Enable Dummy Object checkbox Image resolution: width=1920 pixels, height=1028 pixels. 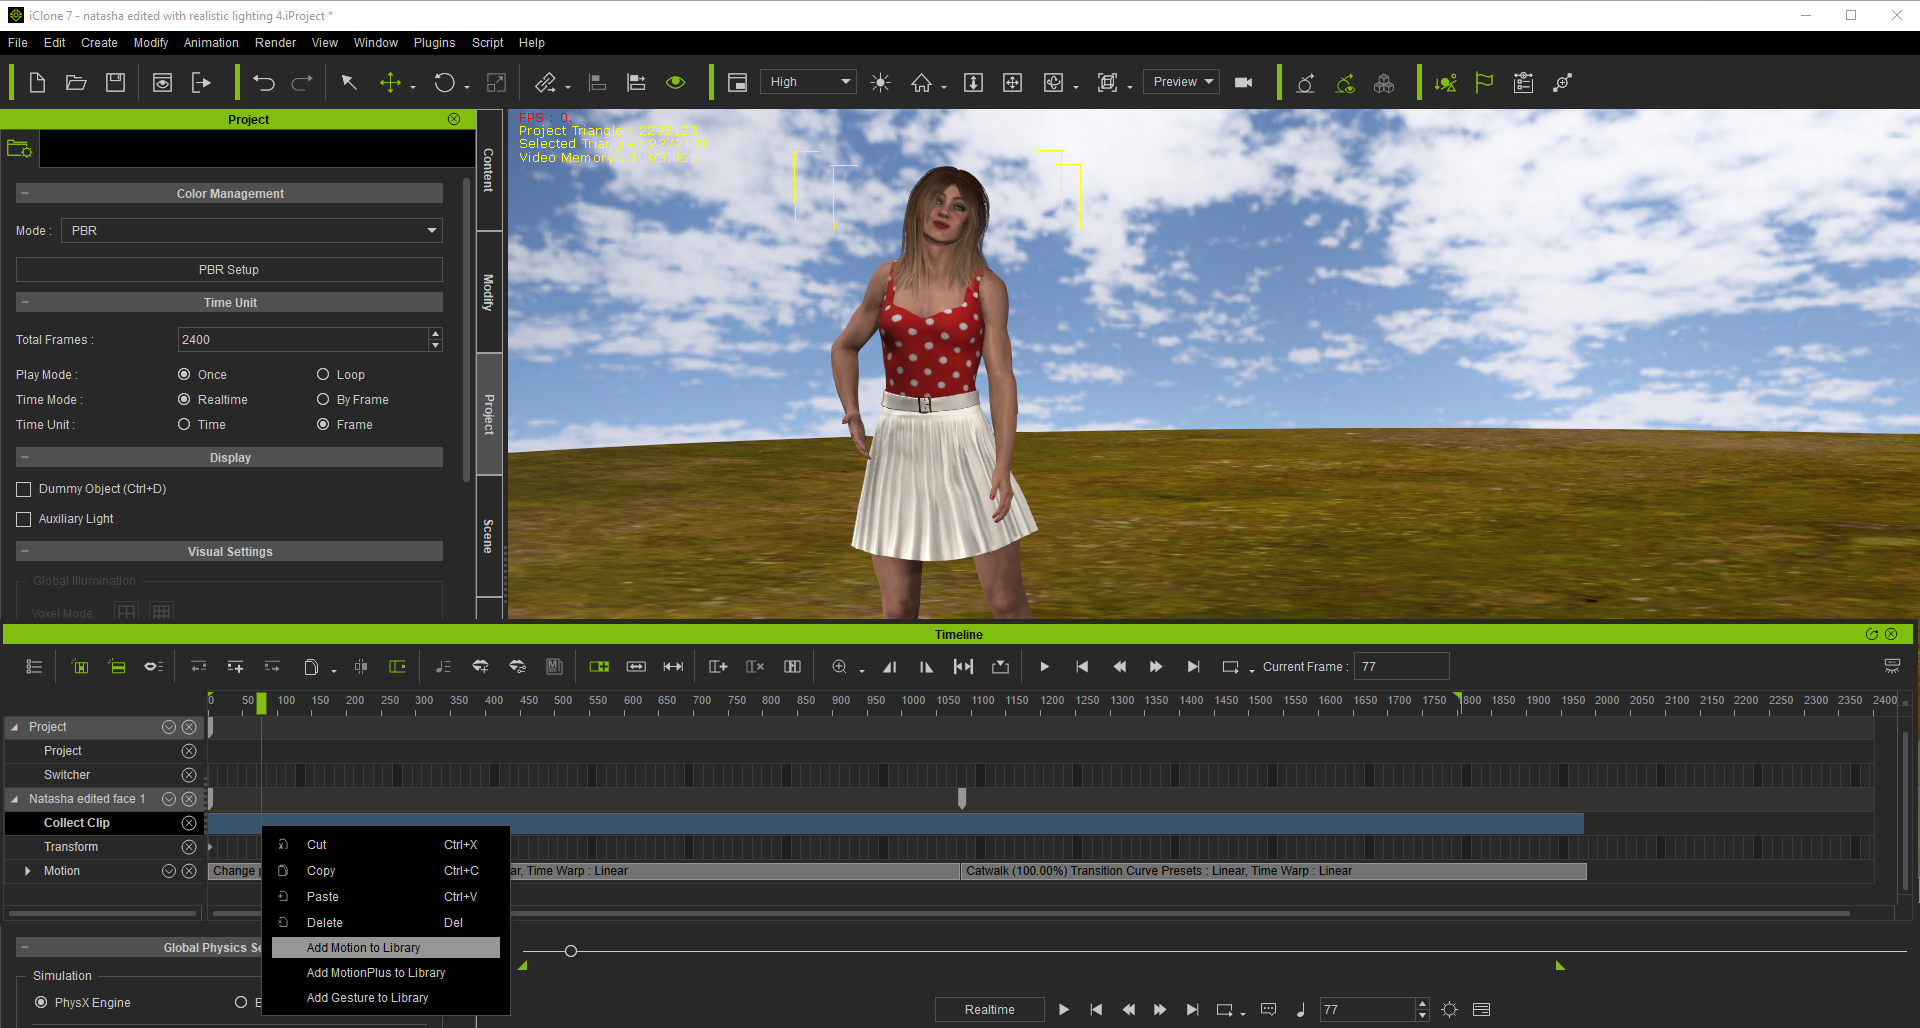(24, 489)
